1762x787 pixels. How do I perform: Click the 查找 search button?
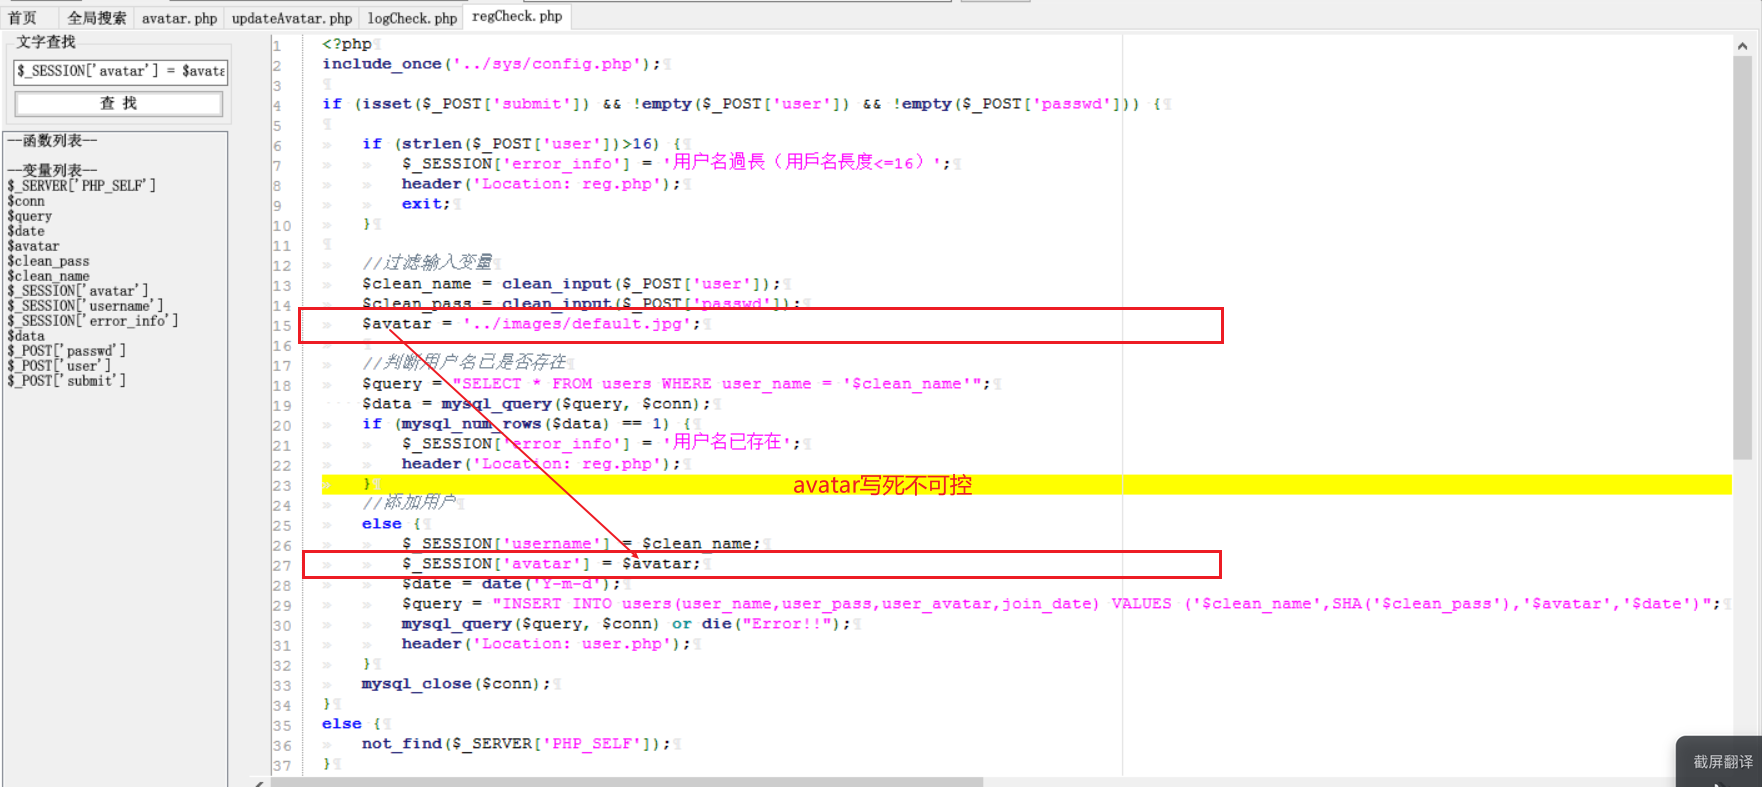pos(119,104)
